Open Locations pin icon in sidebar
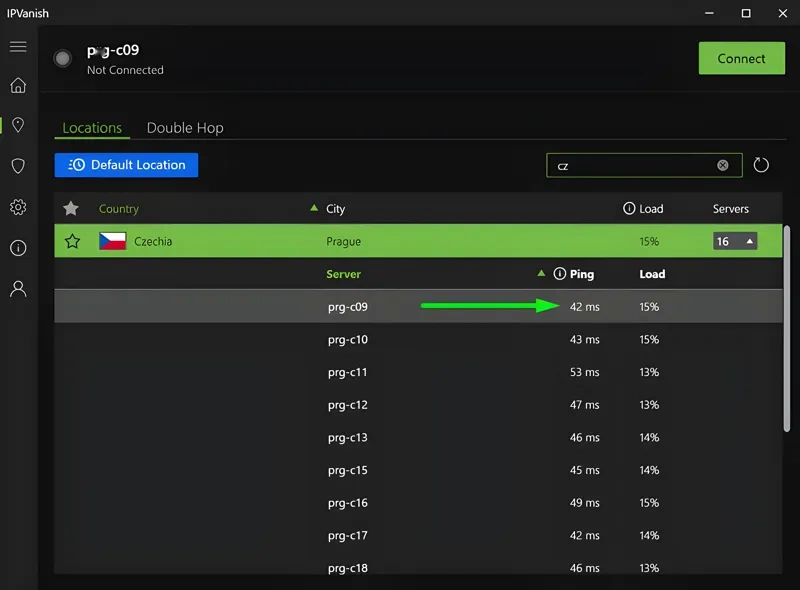Viewport: 800px width, 590px height. tap(18, 125)
